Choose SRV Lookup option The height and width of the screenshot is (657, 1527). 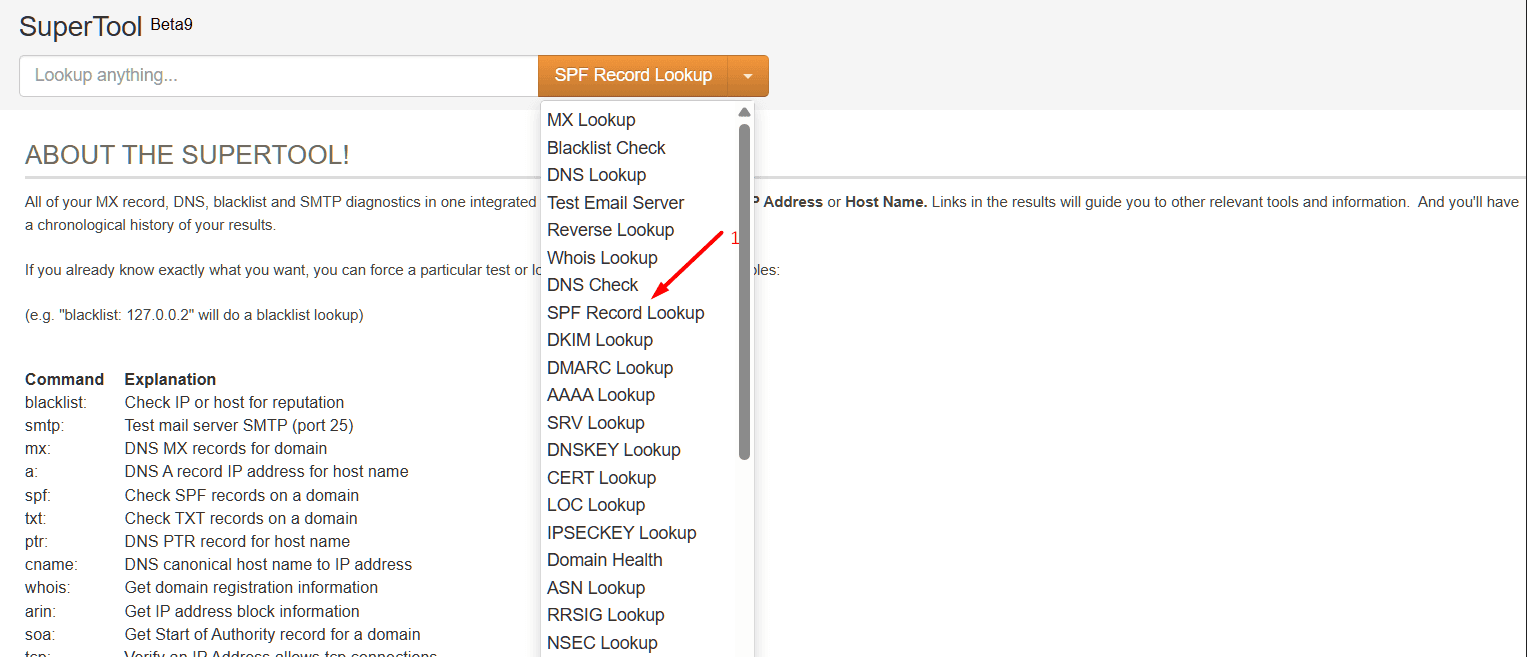(596, 423)
